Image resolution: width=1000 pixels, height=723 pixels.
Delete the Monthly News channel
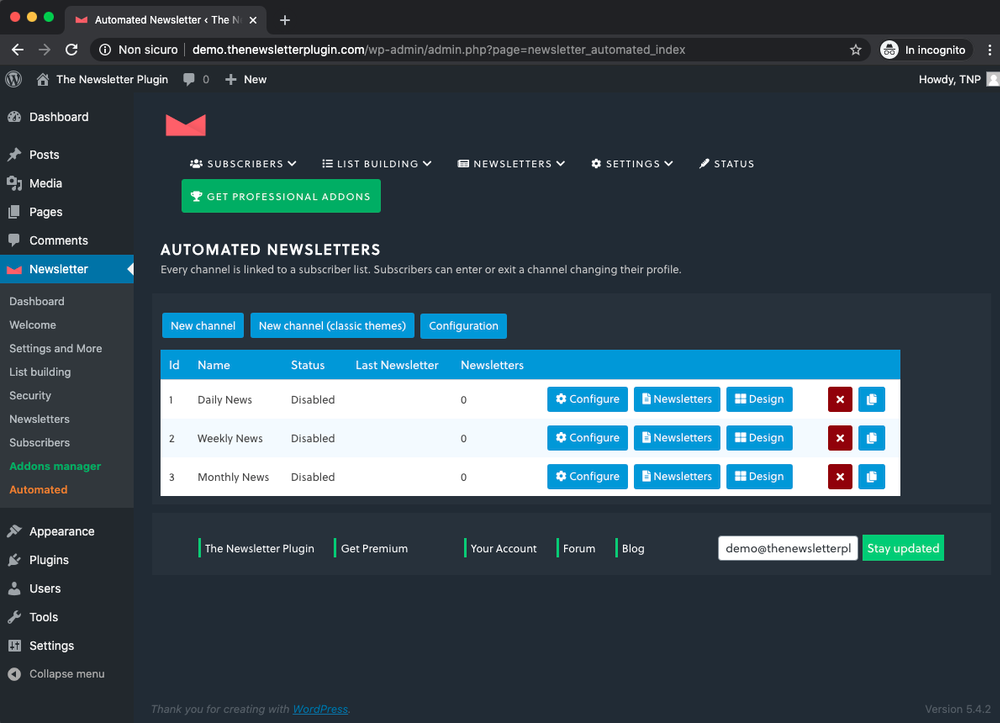pyautogui.click(x=840, y=477)
